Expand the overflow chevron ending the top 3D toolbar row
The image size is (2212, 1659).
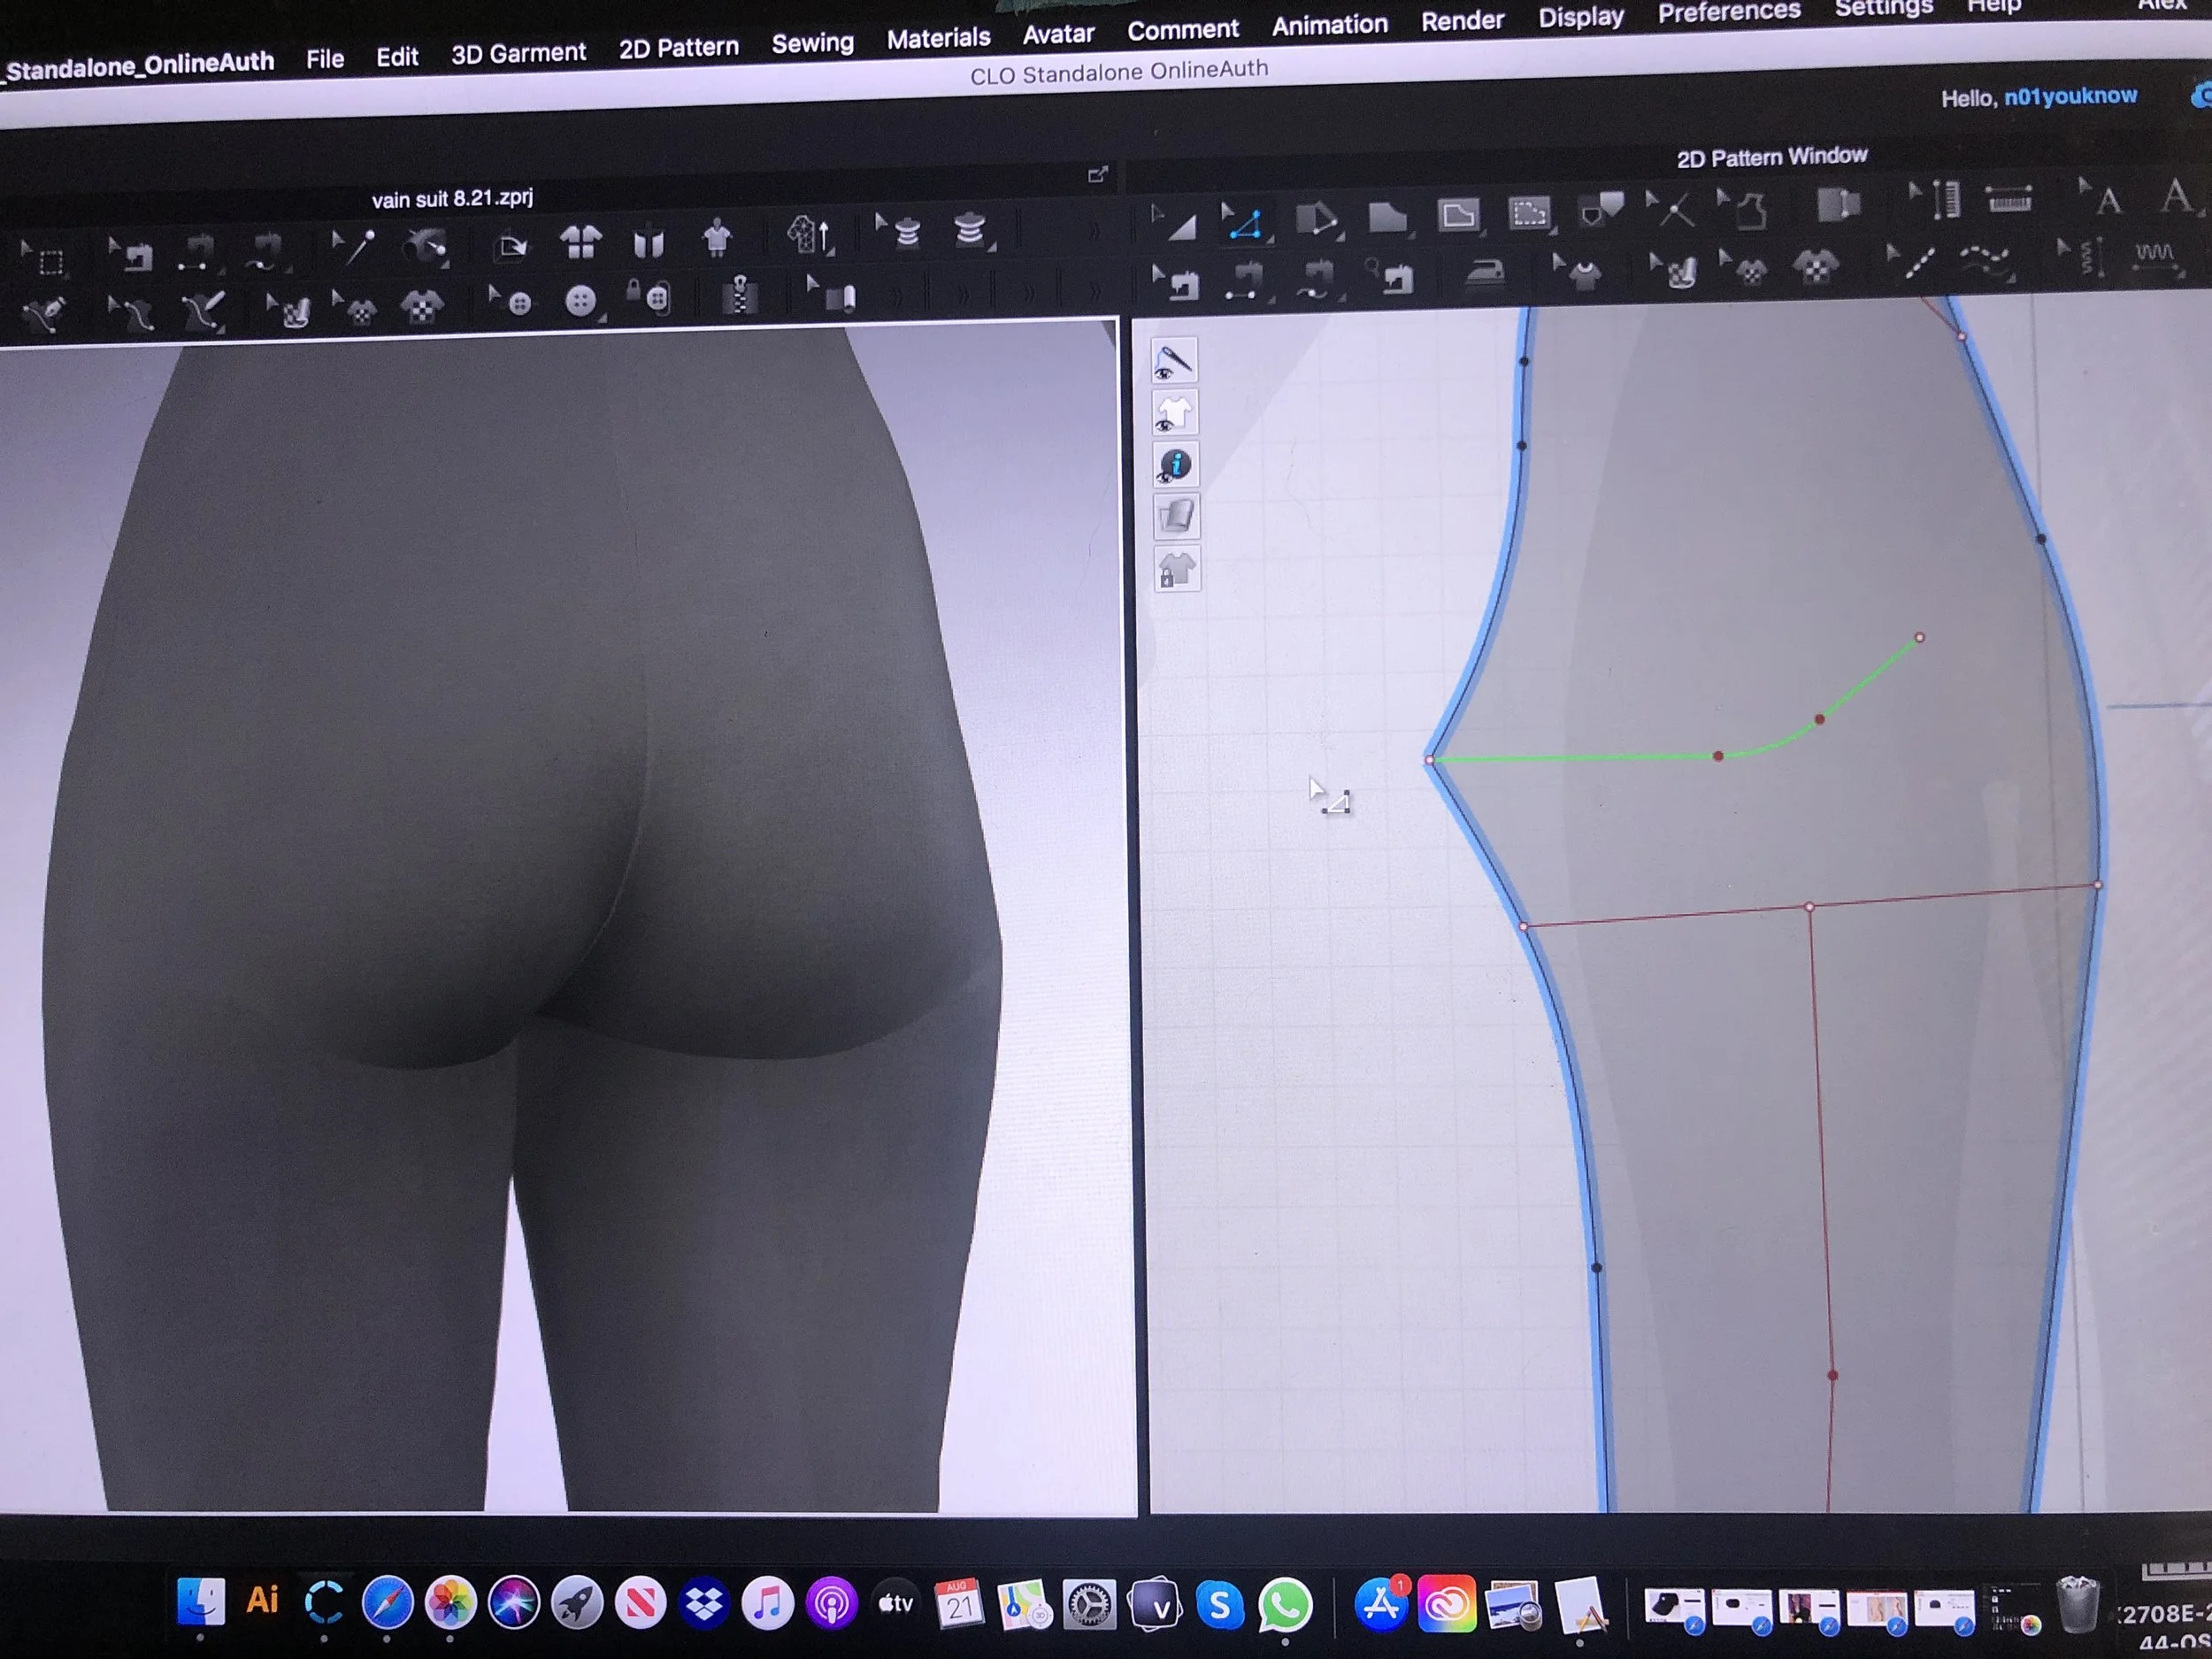(x=1095, y=230)
